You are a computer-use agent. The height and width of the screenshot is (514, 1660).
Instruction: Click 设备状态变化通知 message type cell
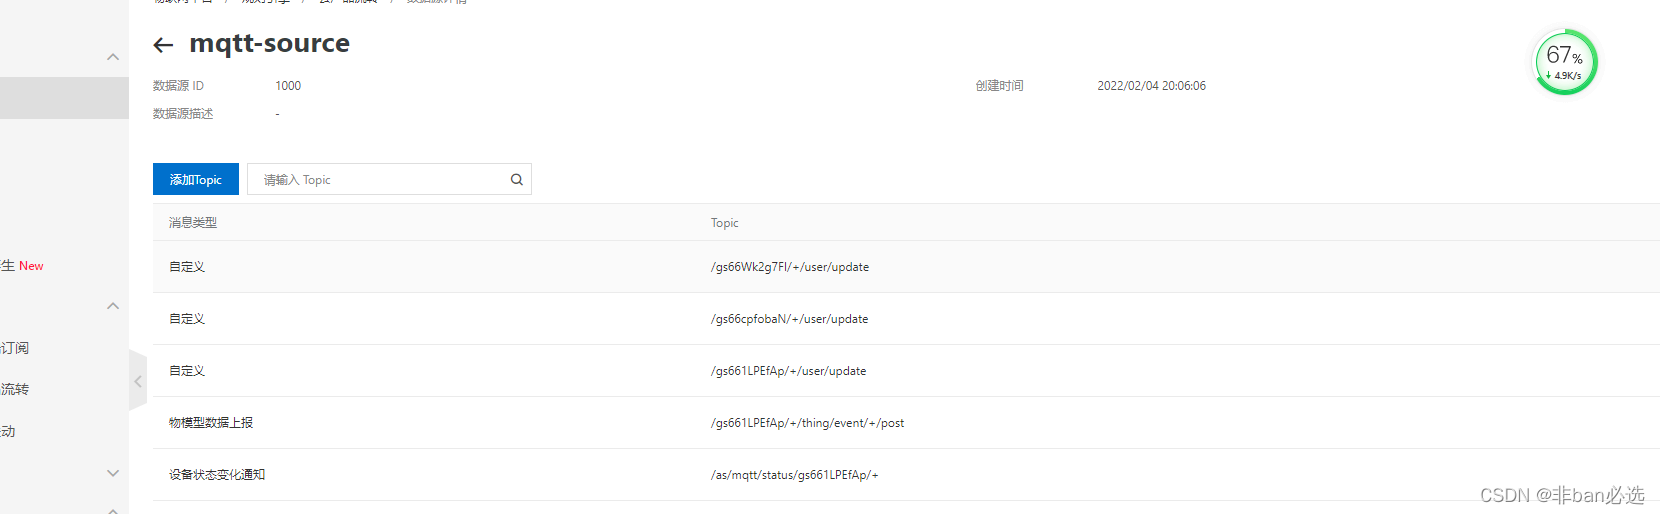(x=217, y=475)
